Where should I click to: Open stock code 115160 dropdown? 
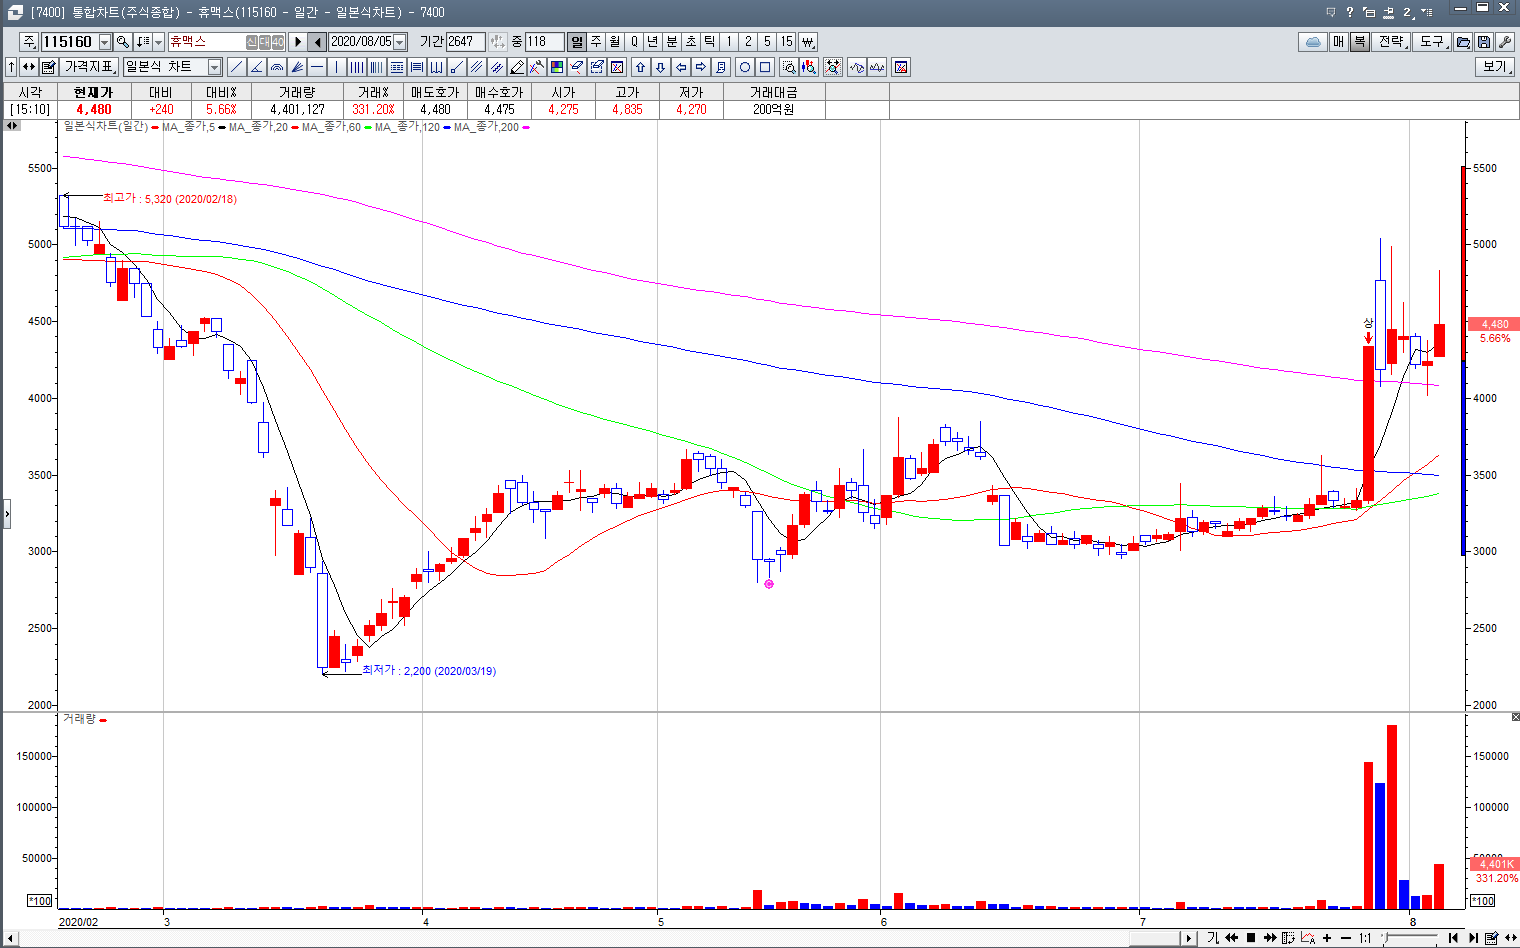pos(105,42)
